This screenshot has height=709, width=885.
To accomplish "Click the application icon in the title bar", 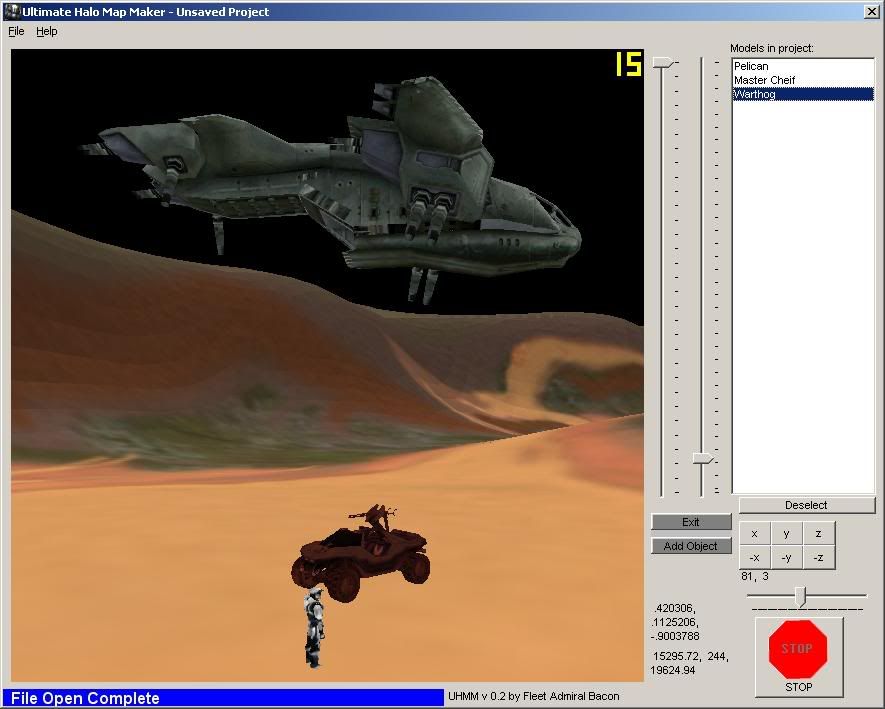I will [11, 11].
